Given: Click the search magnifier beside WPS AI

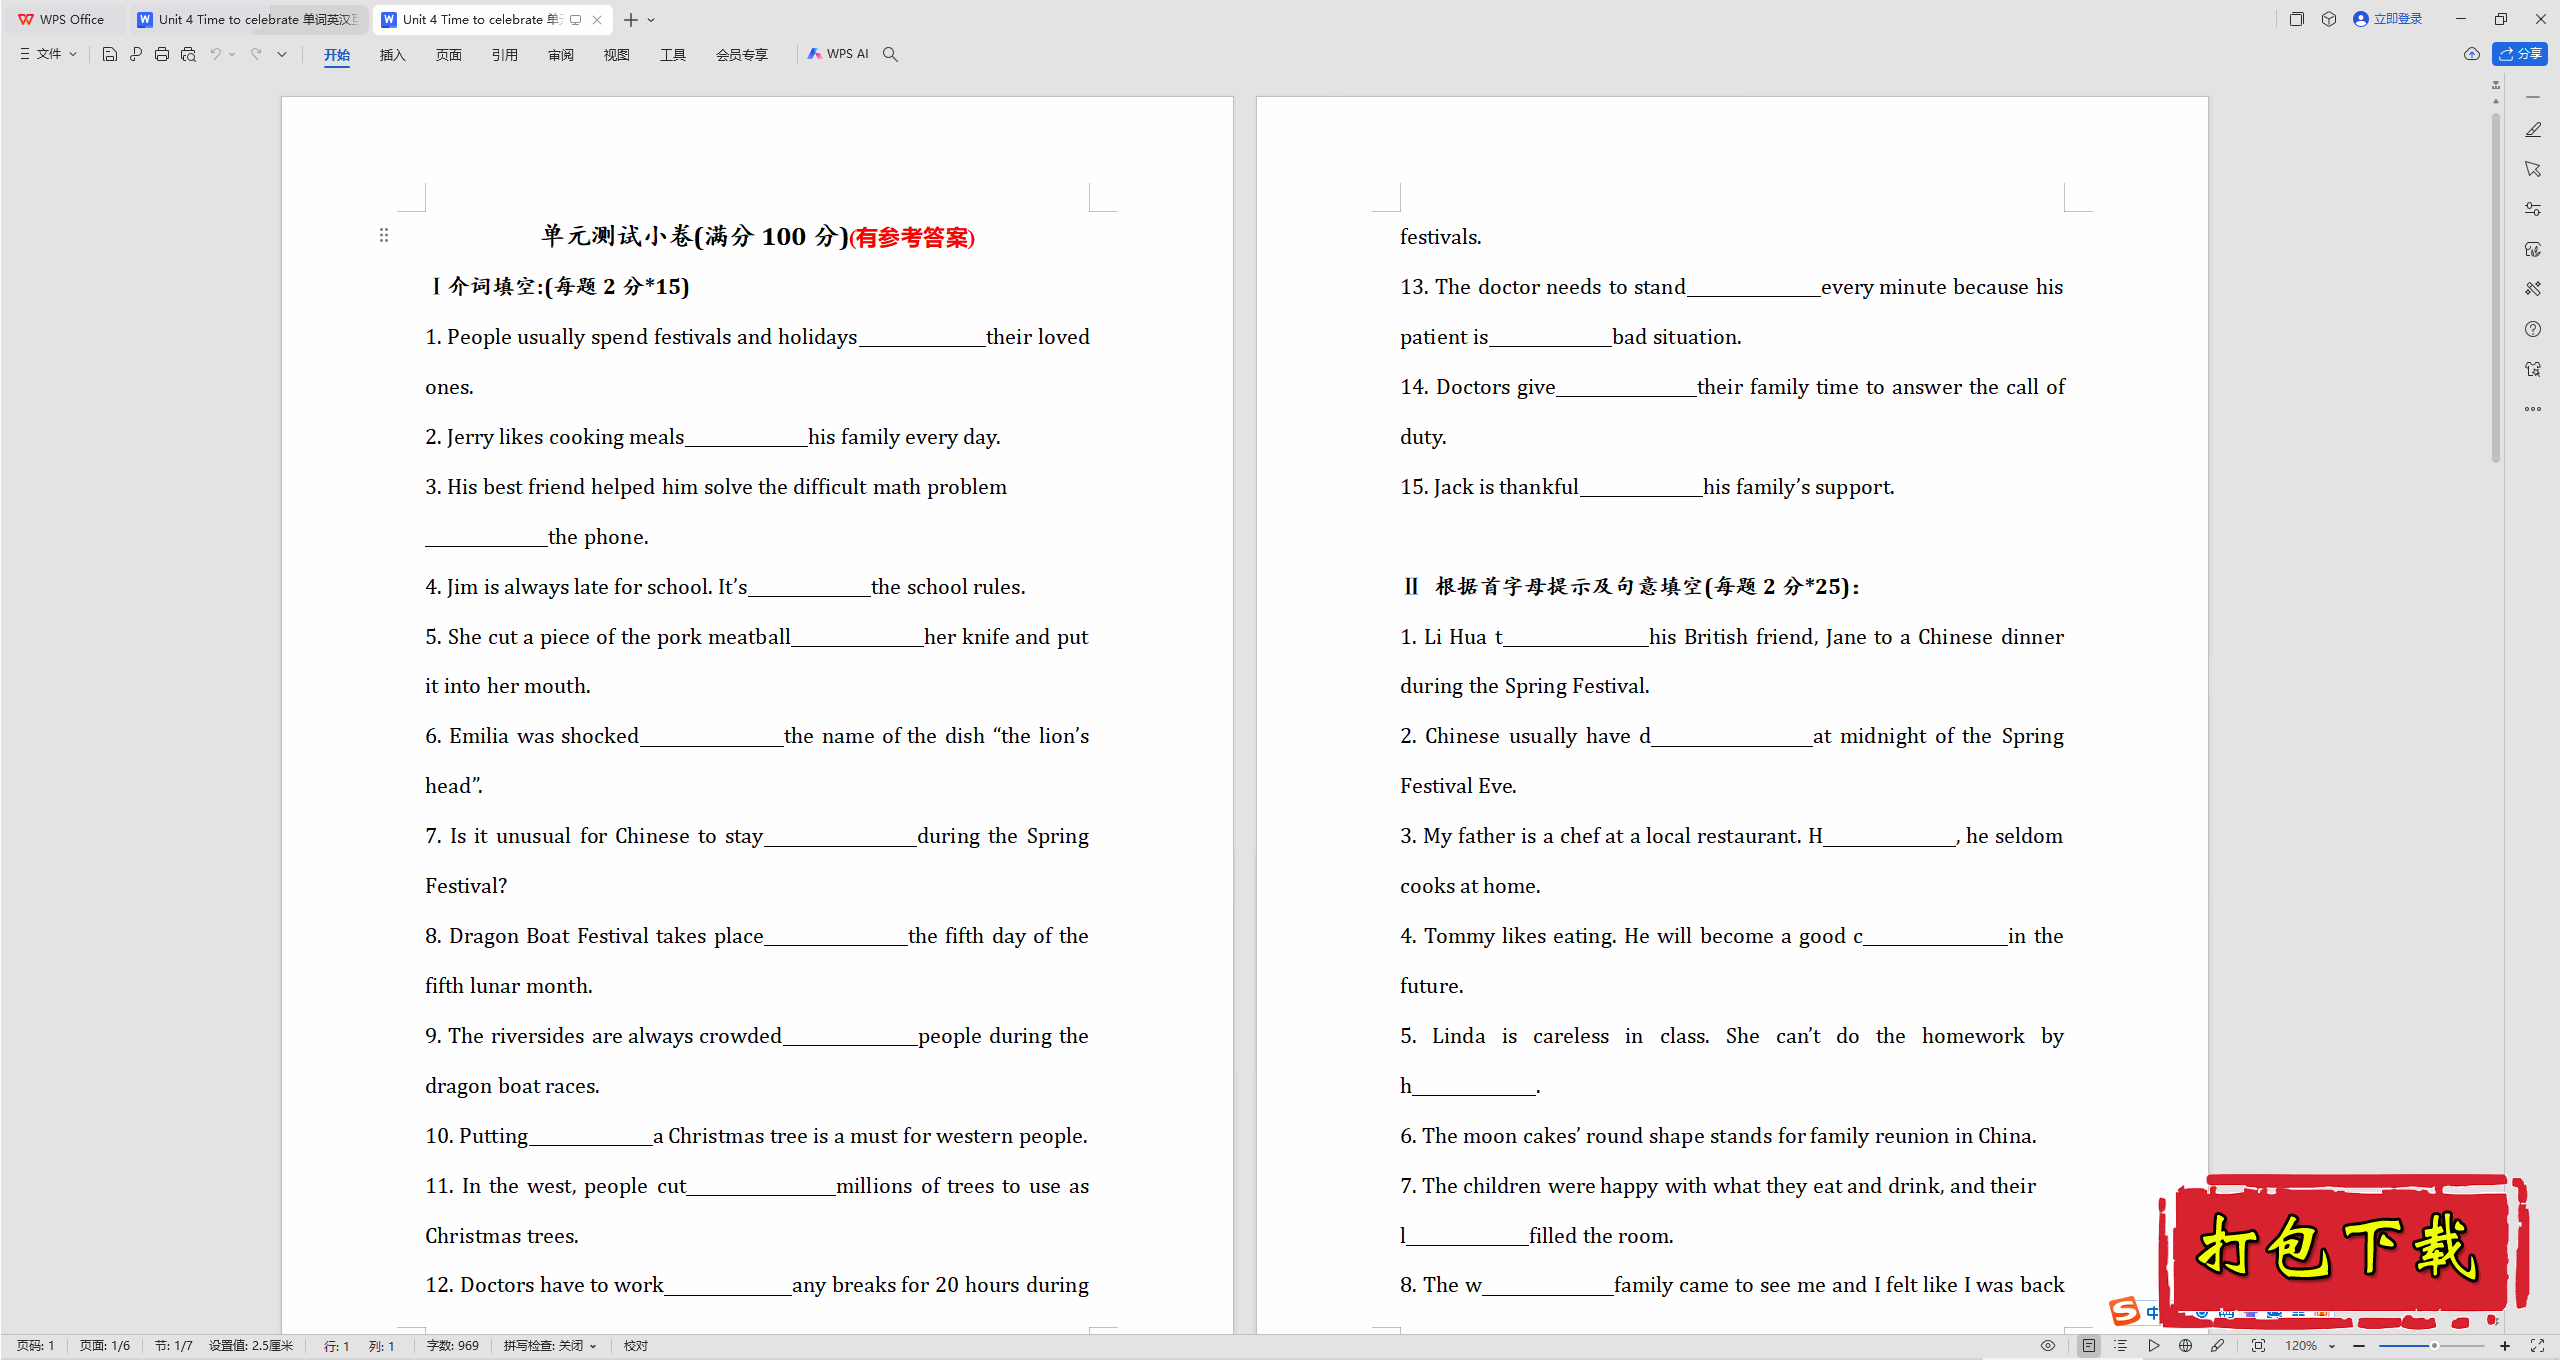Looking at the screenshot, I should point(890,54).
